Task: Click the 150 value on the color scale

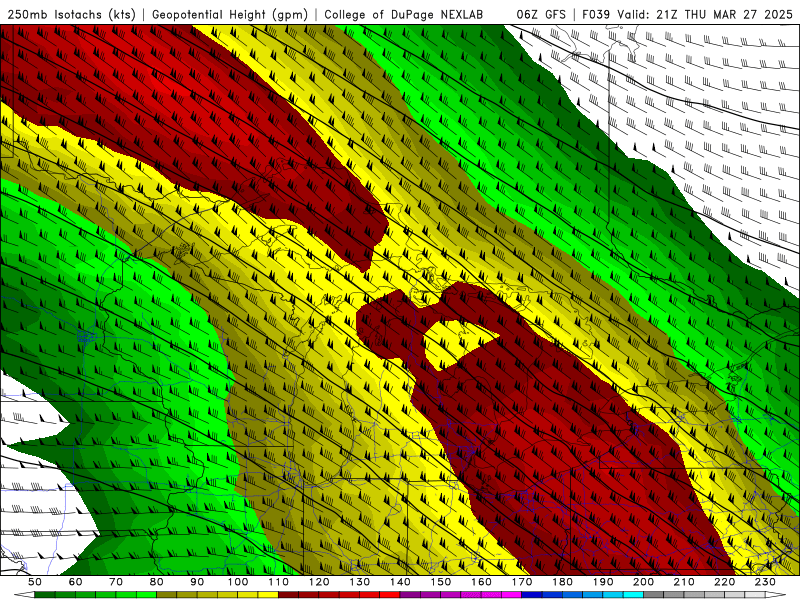Action: (440, 582)
